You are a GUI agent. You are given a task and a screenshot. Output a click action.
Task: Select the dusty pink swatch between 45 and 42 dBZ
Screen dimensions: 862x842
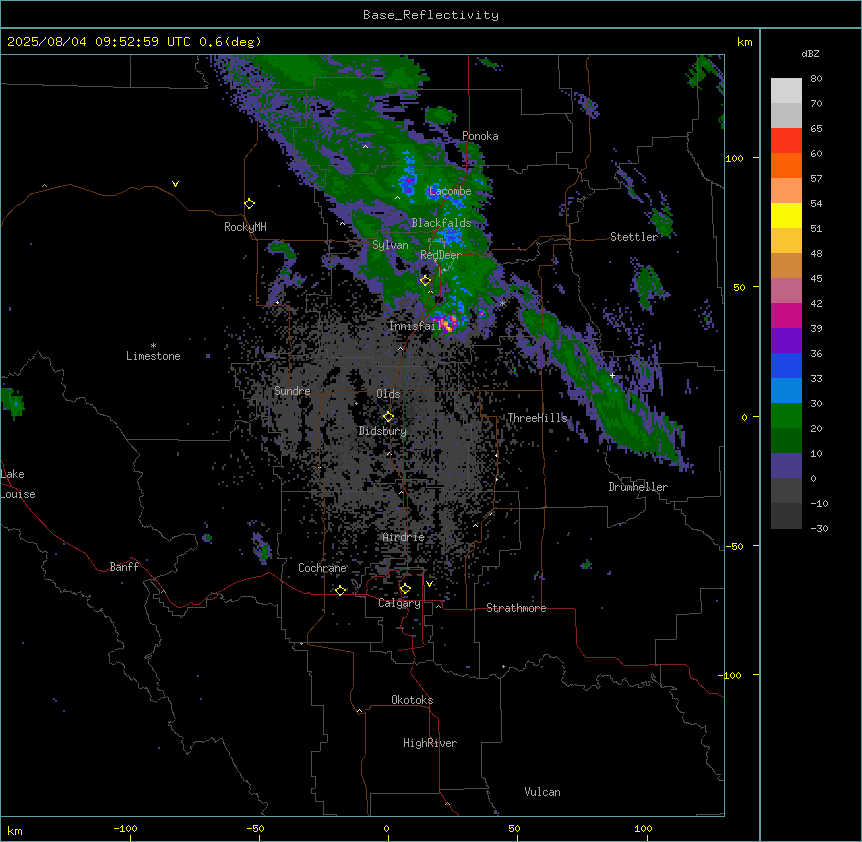pos(786,291)
